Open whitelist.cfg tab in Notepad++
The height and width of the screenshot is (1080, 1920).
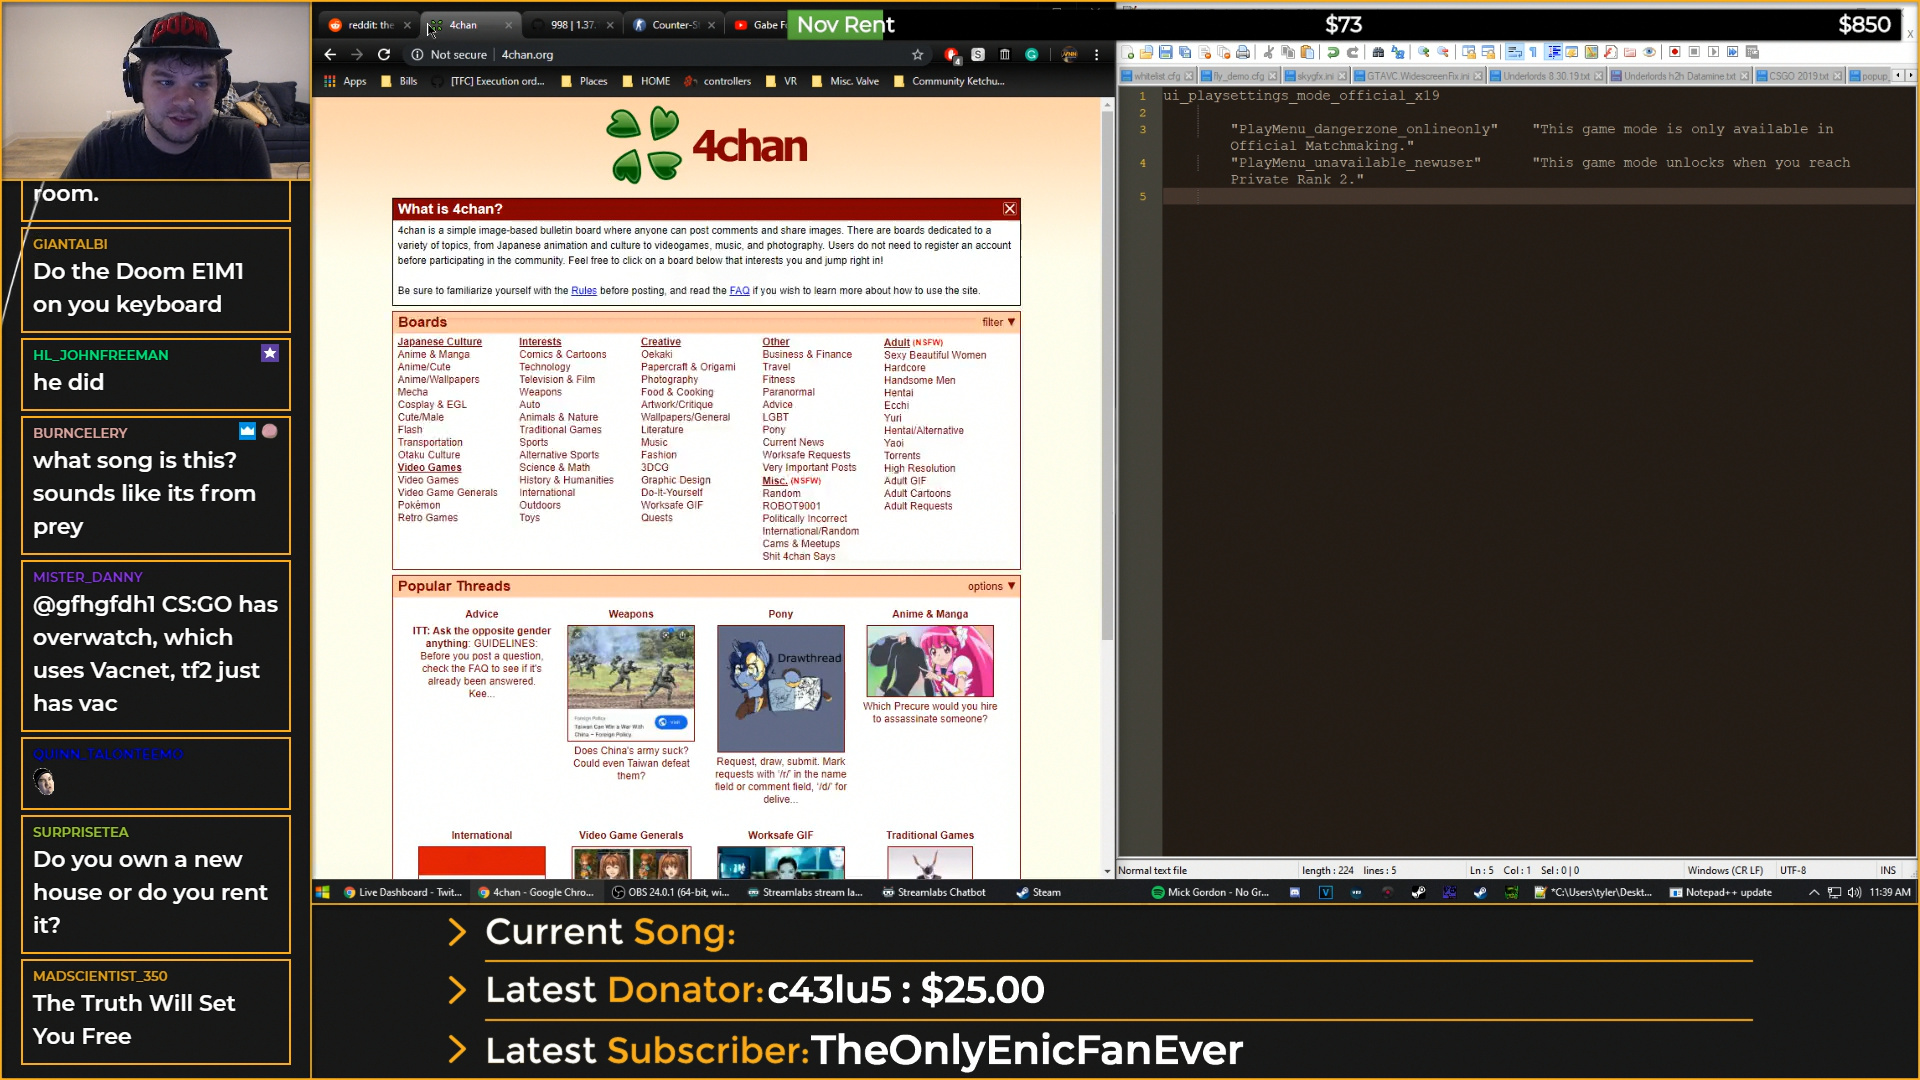point(1157,77)
